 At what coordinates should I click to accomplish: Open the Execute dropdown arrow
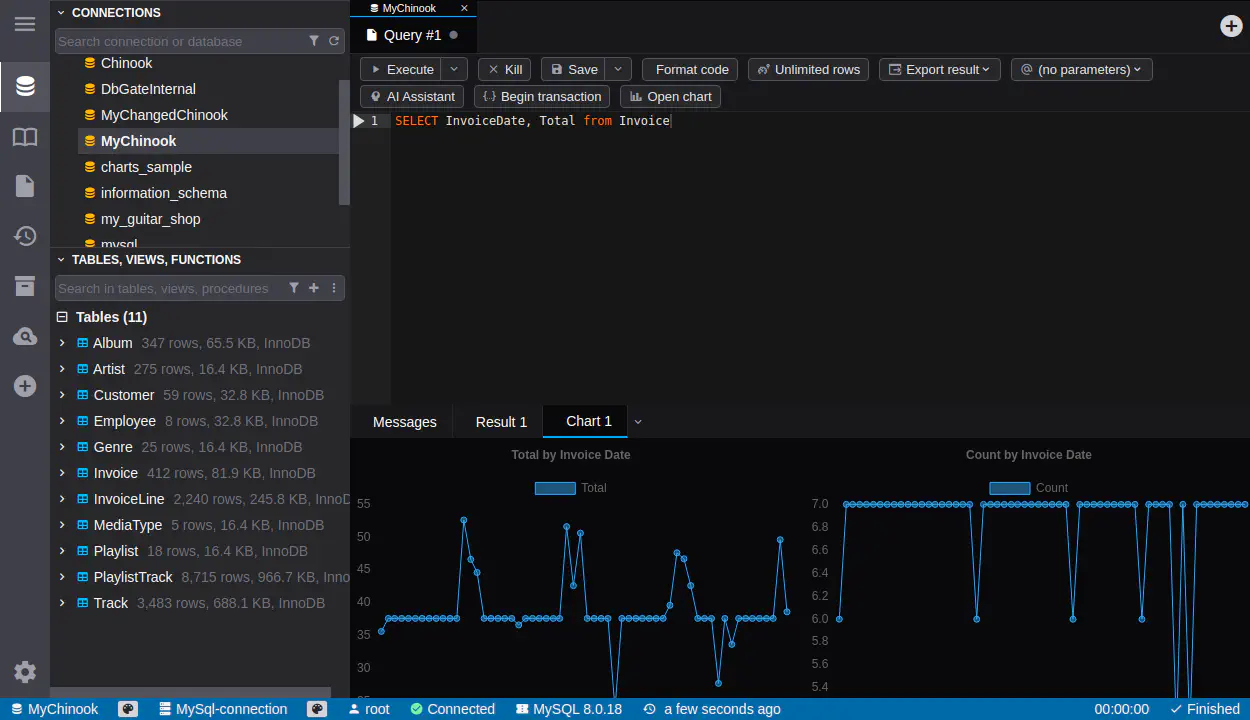pos(454,69)
